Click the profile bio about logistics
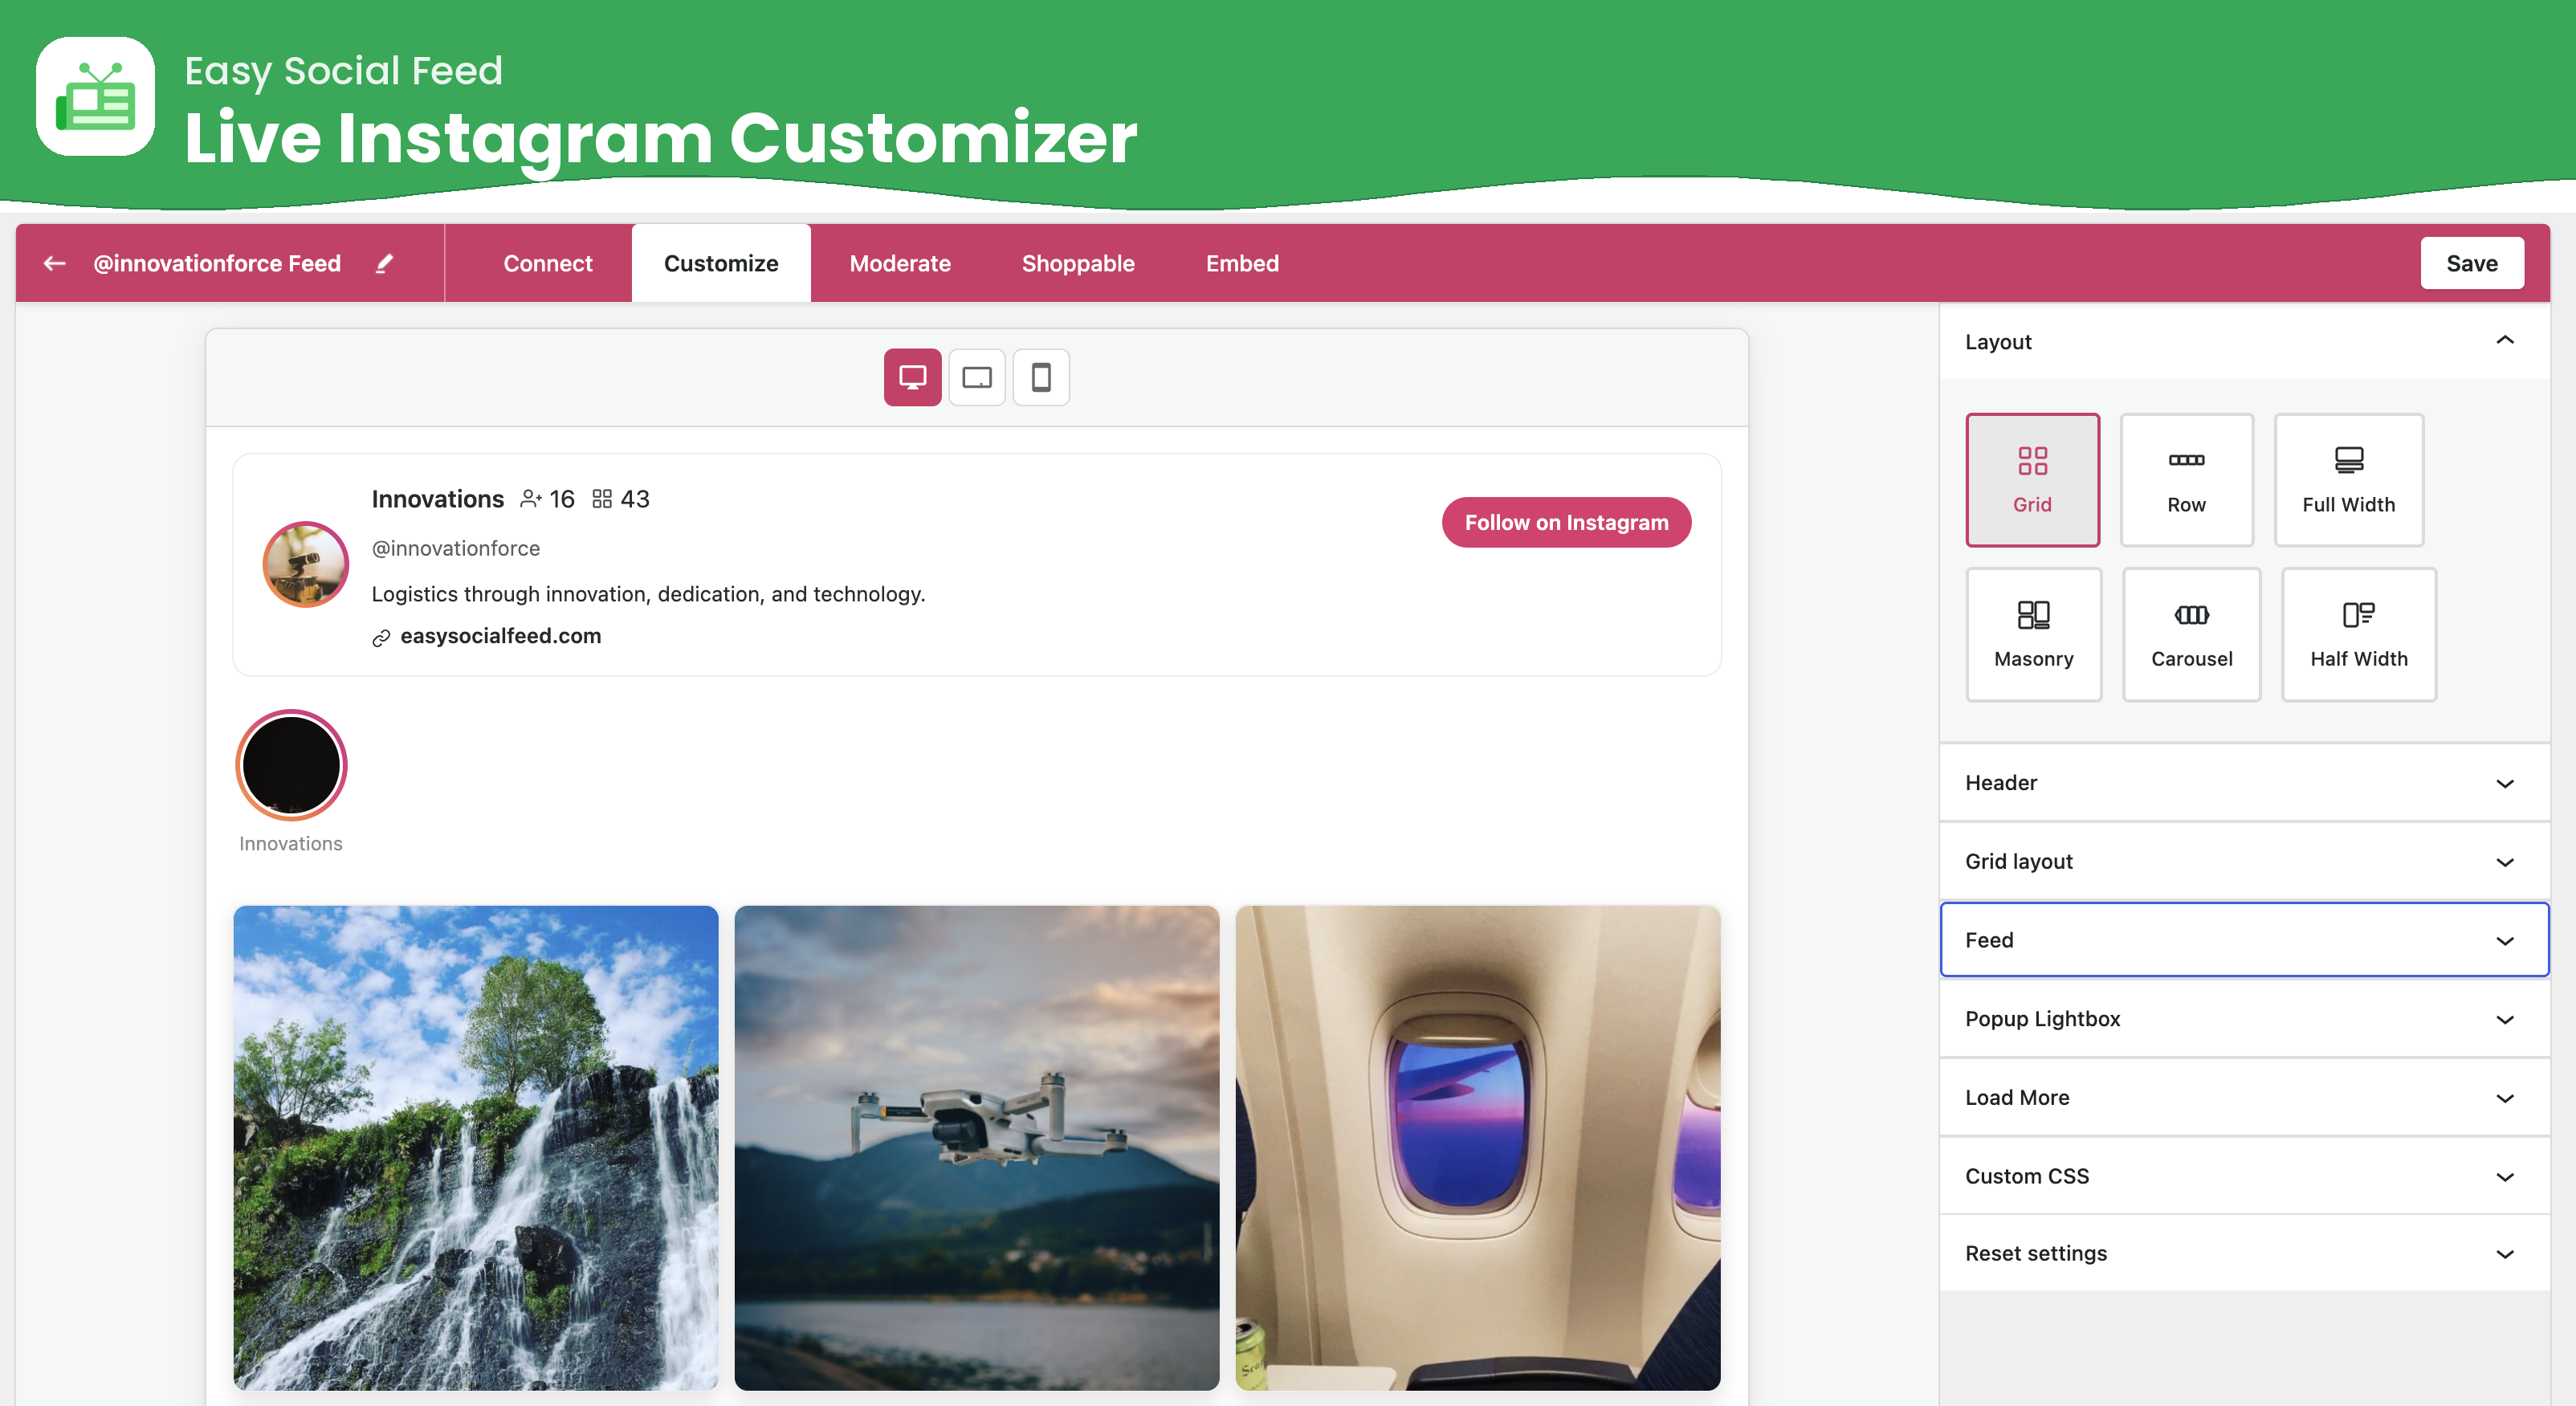The width and height of the screenshot is (2576, 1406). [648, 594]
